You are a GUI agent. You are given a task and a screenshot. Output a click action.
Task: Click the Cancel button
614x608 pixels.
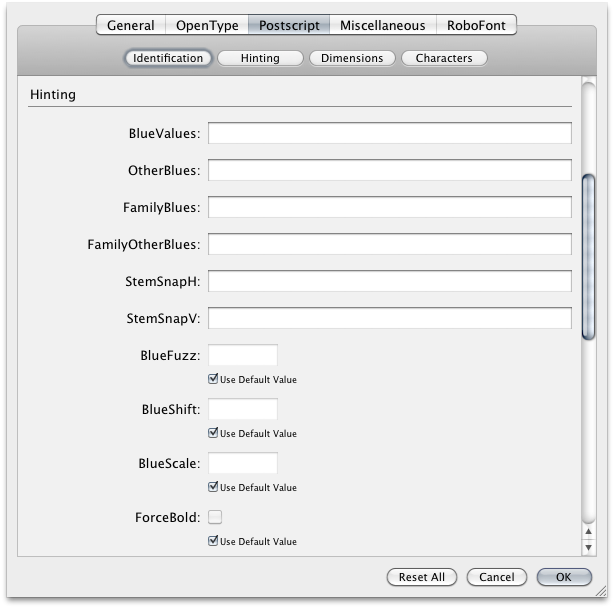496,577
